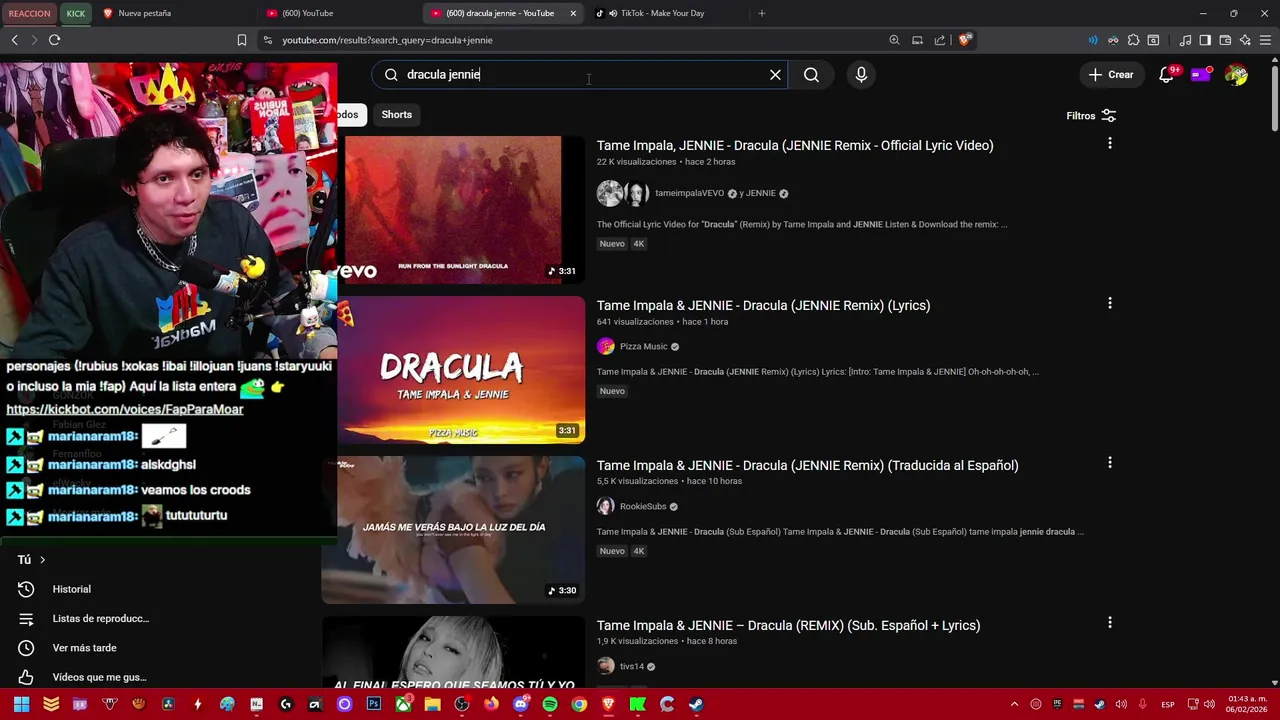The image size is (1280, 720).
Task: Start voice search with the microphone icon
Action: pyautogui.click(x=861, y=75)
